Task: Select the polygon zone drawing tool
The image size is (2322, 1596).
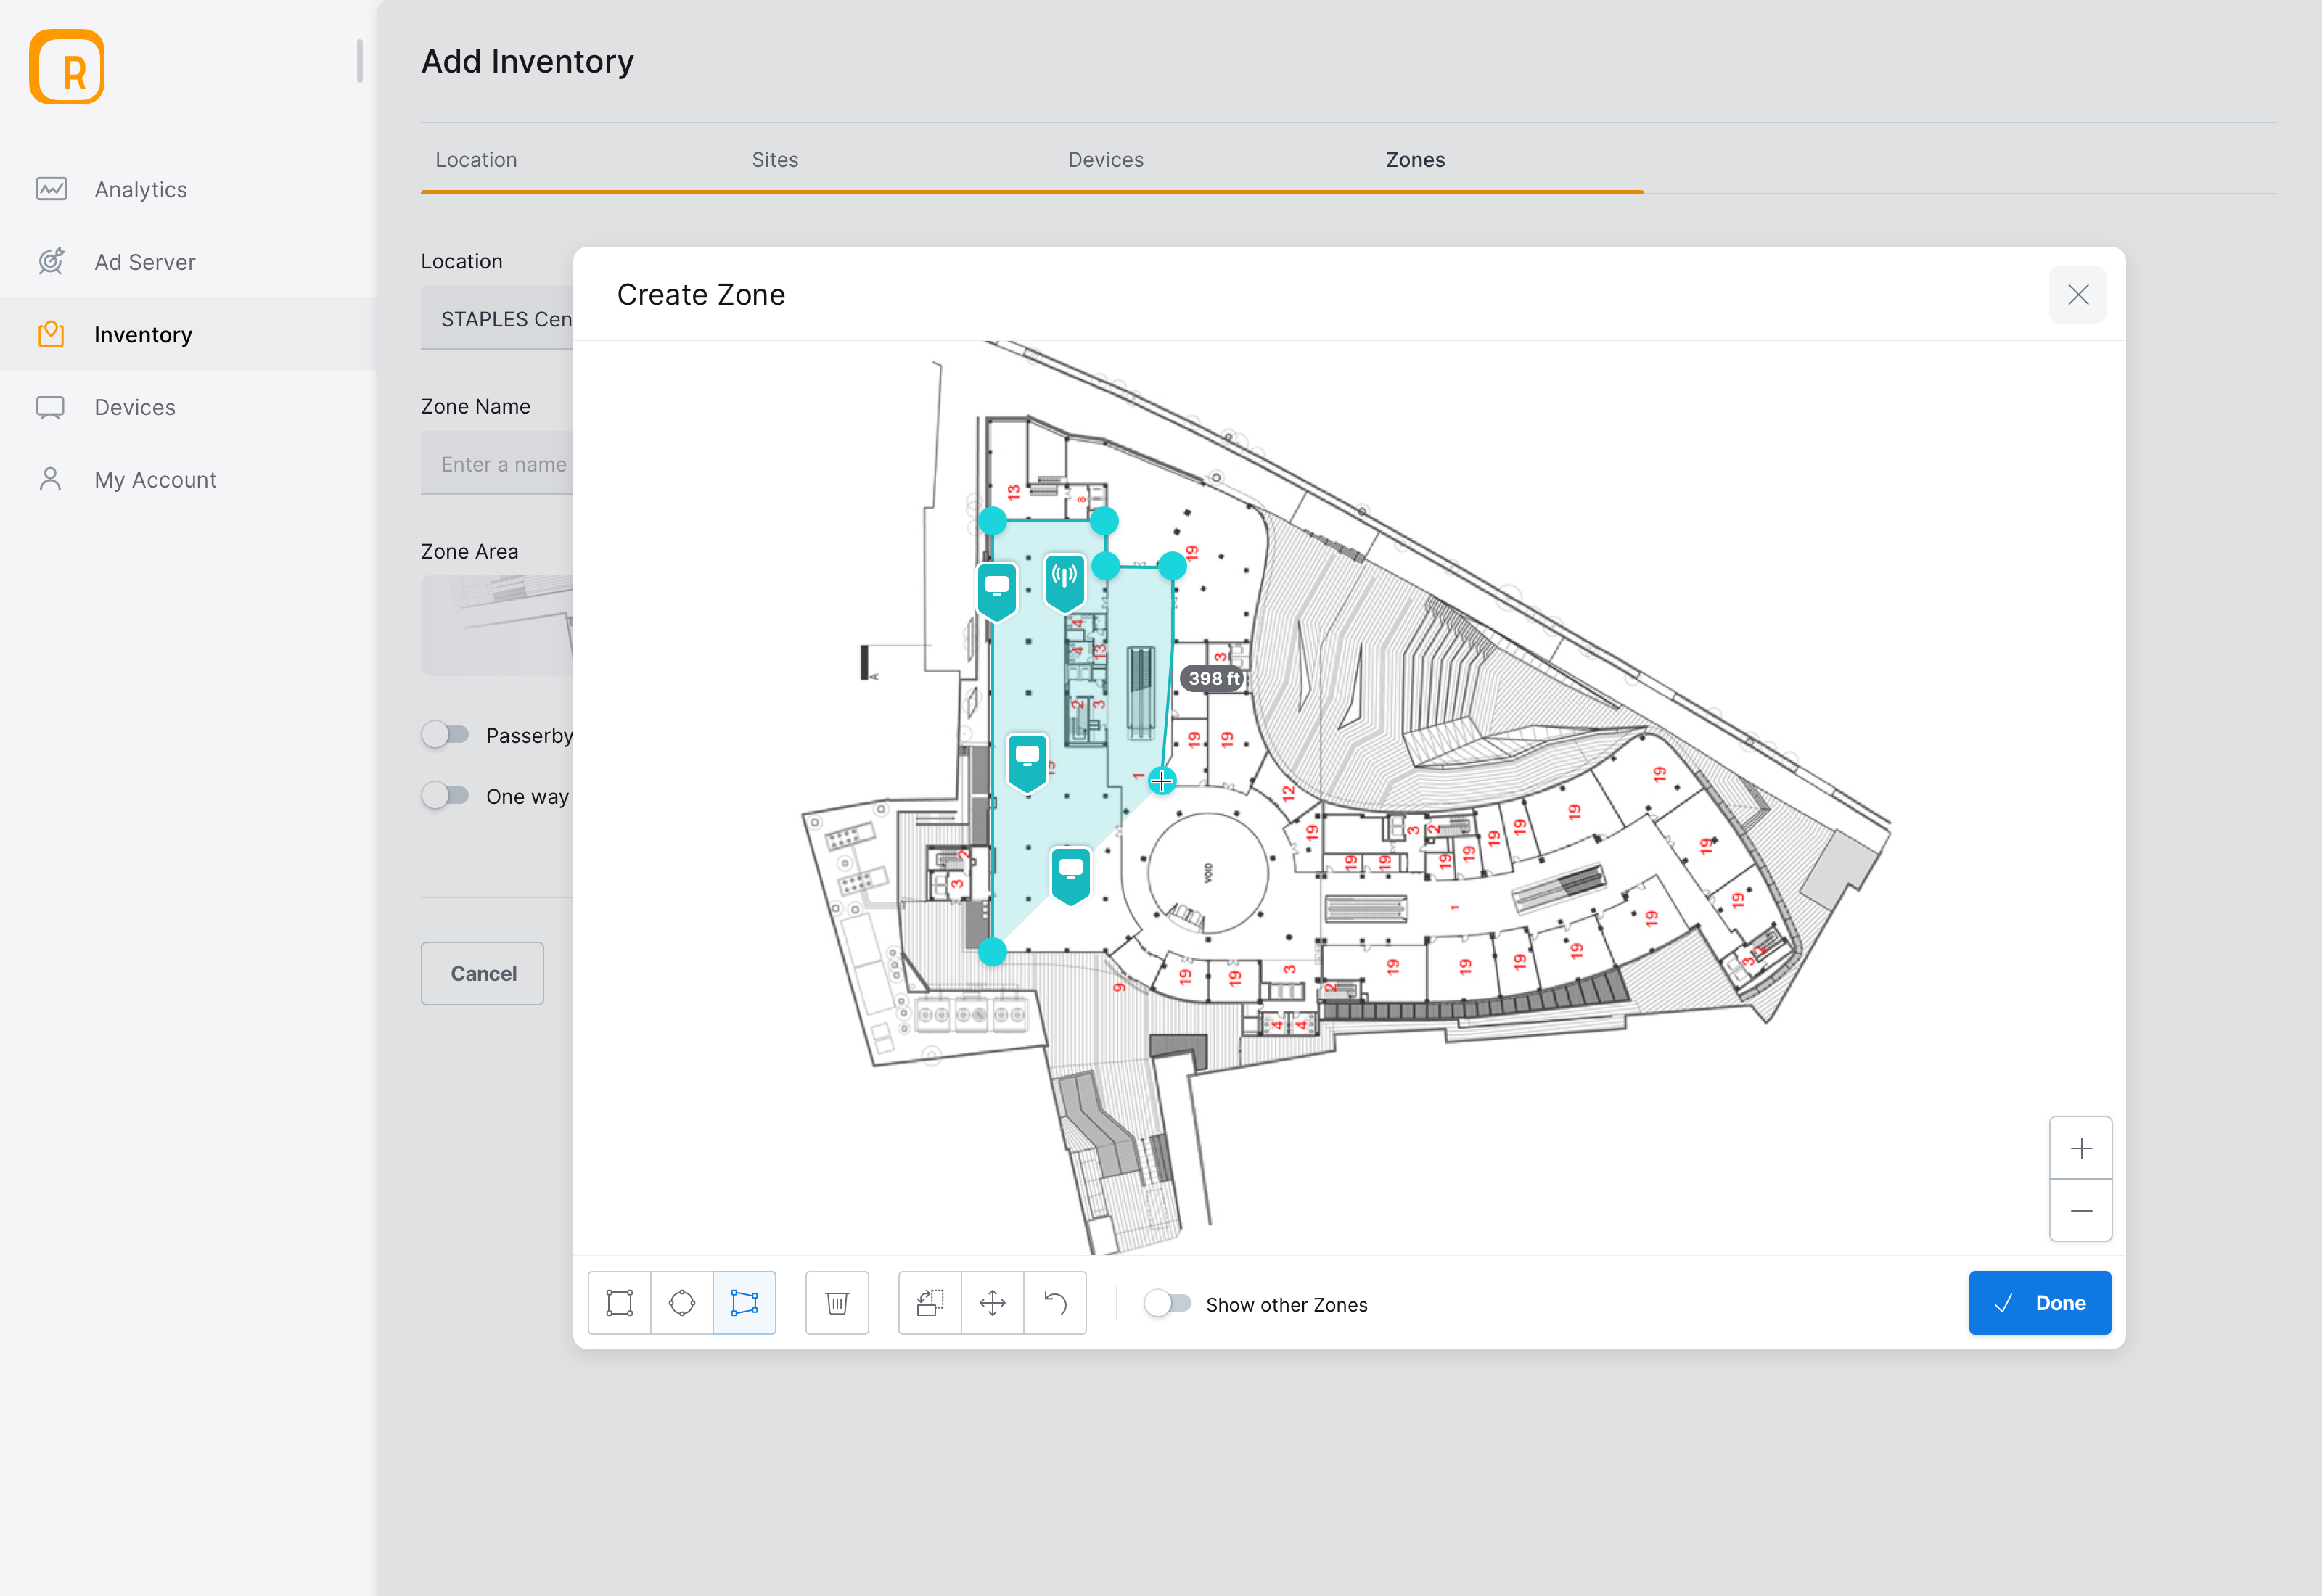Action: coord(745,1302)
